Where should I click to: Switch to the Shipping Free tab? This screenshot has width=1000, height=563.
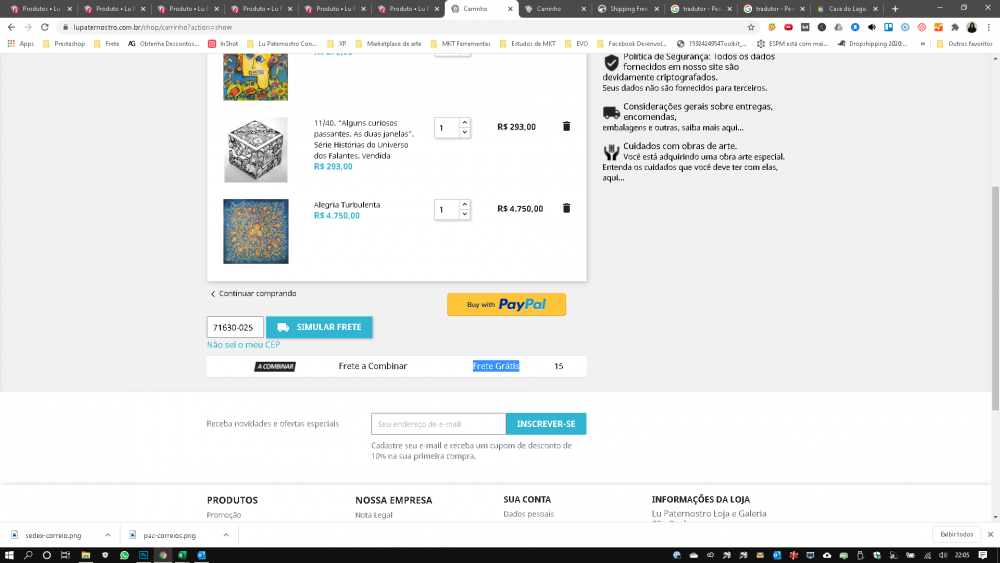628,9
